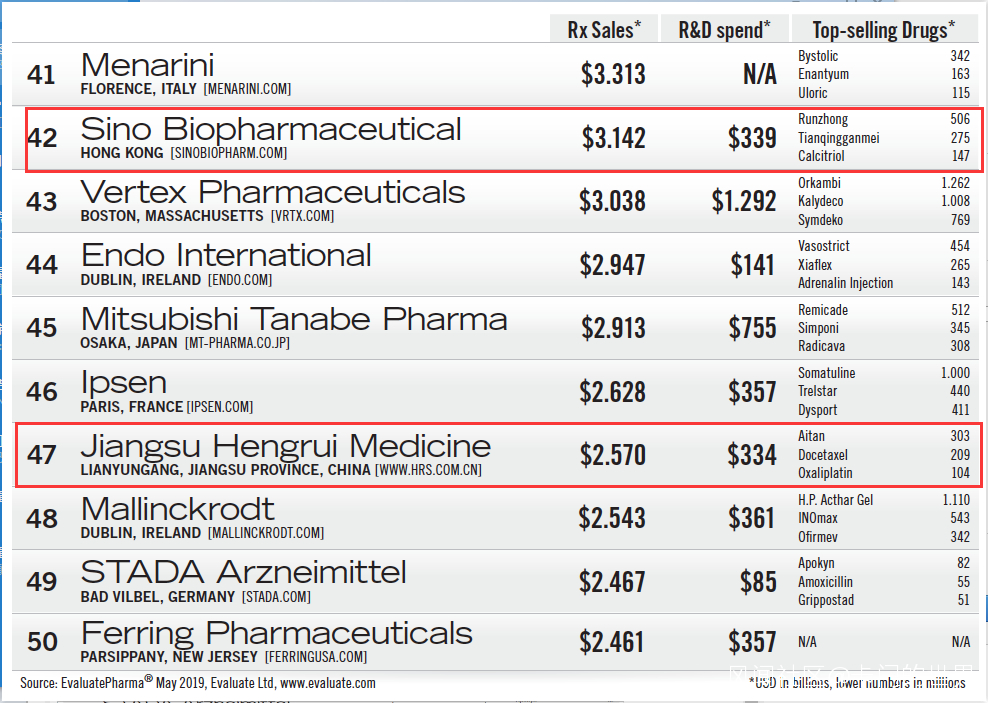Click Mitsubishi Tanabe Pharma's $755 R&D figure
The height and width of the screenshot is (703, 988).
point(752,328)
